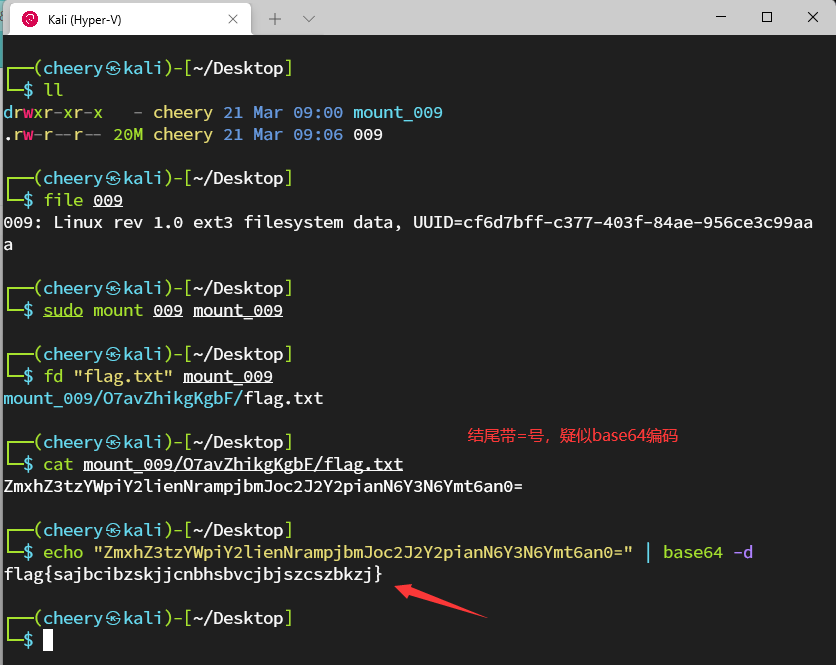The height and width of the screenshot is (665, 836).
Task: Click the 'sudo' word in mount command
Action: click(63, 310)
